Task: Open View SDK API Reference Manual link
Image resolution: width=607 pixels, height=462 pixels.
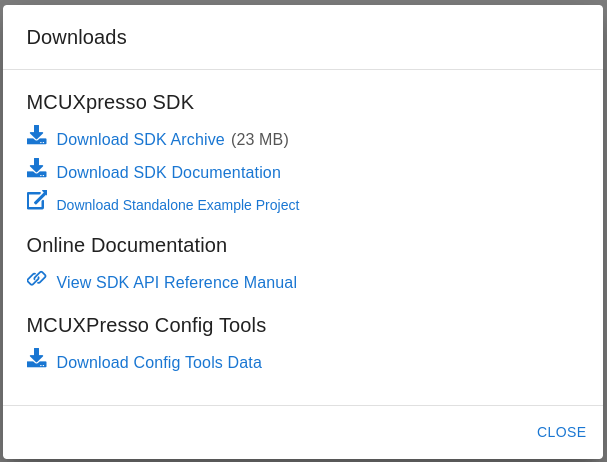Action: point(177,282)
